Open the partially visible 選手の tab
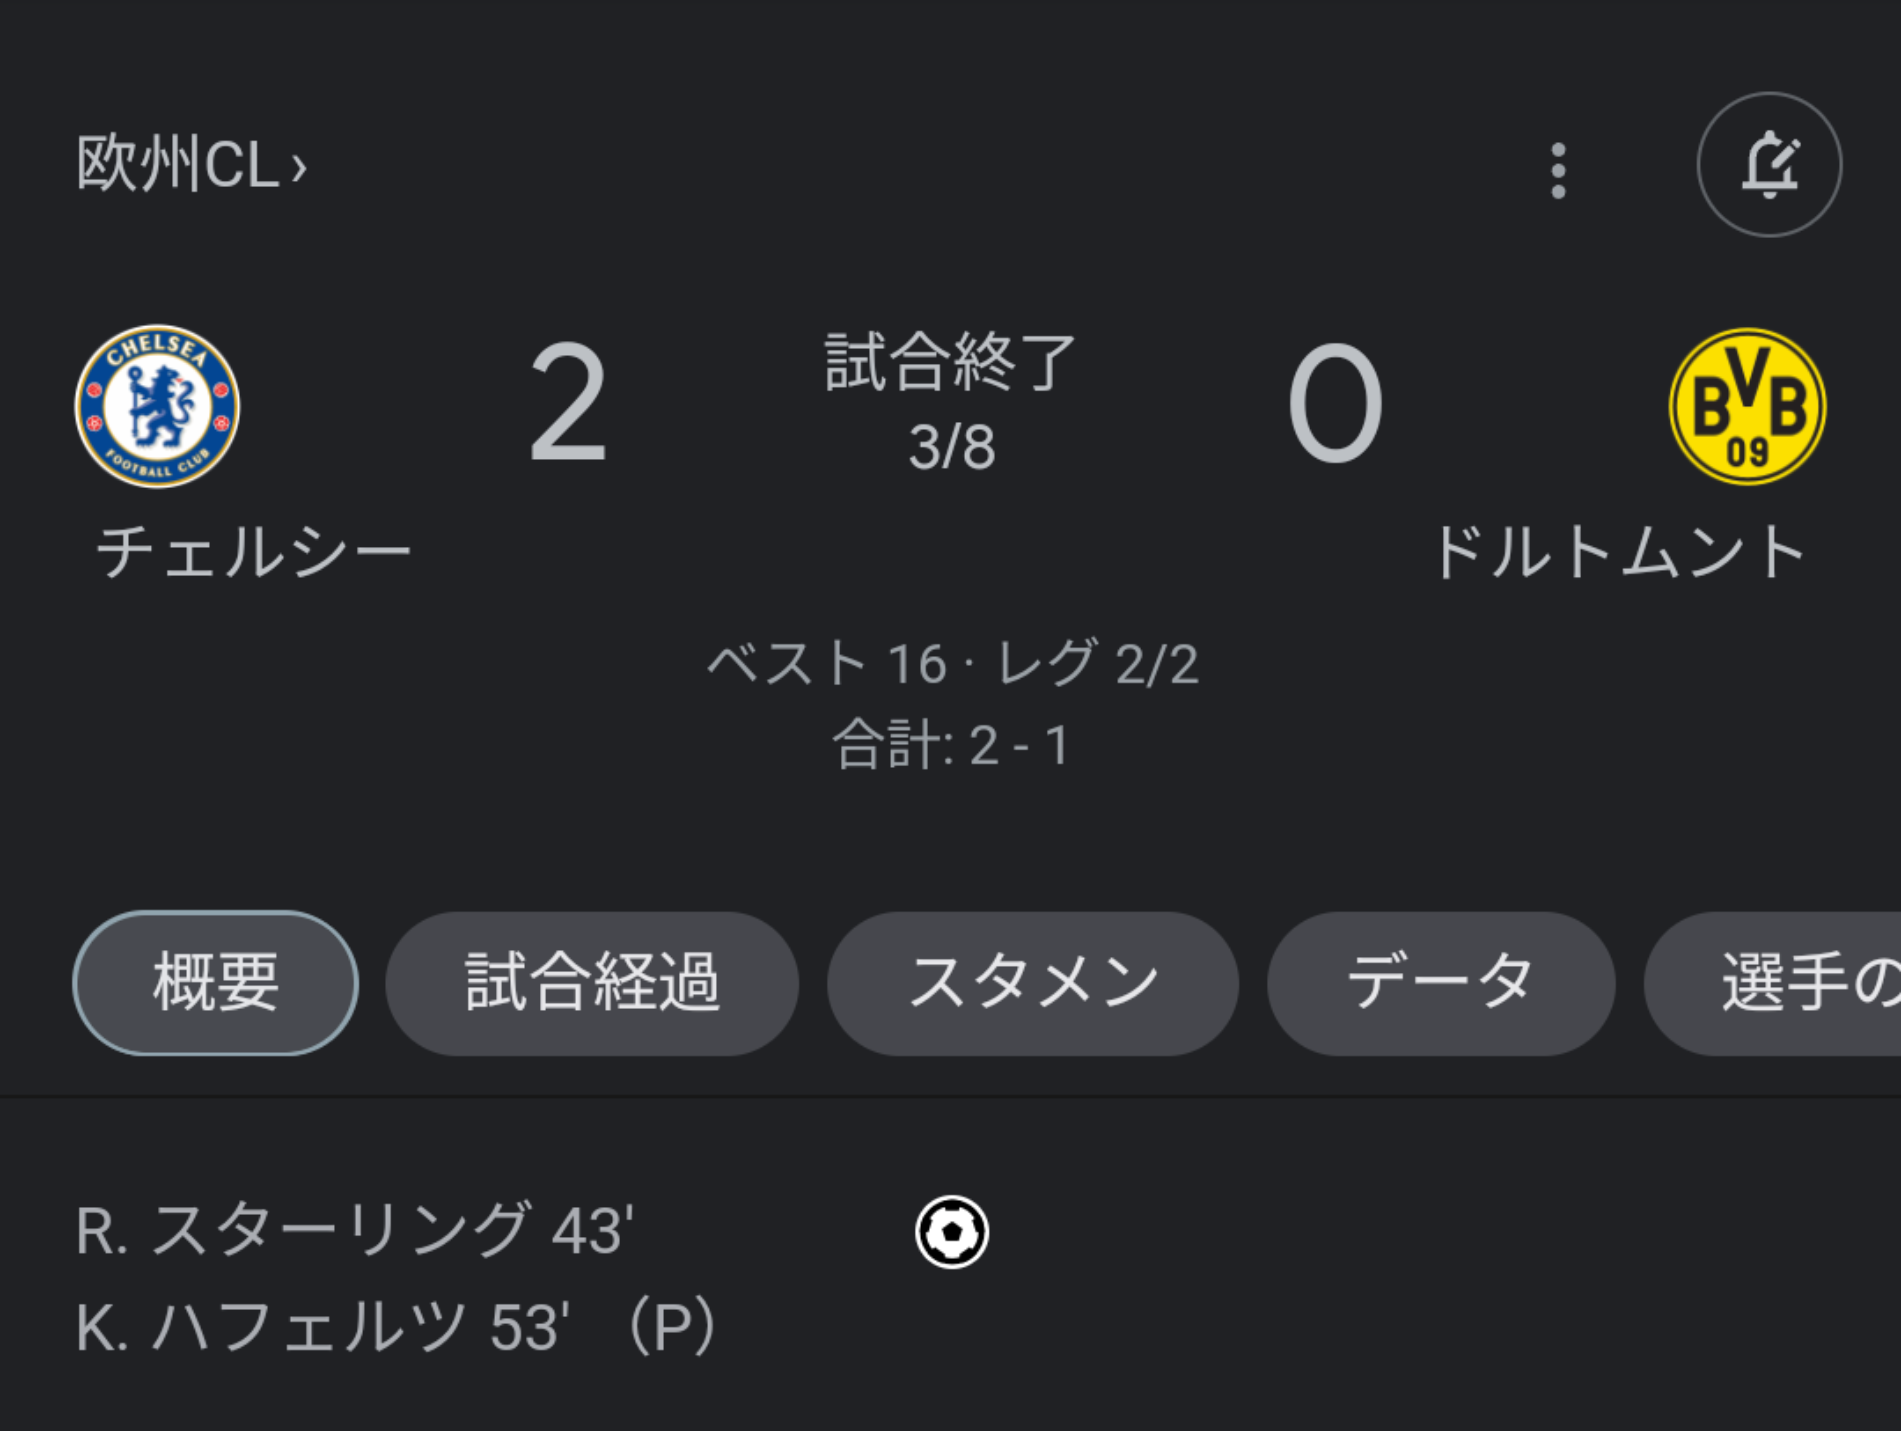This screenshot has width=1901, height=1431. pyautogui.click(x=1773, y=982)
